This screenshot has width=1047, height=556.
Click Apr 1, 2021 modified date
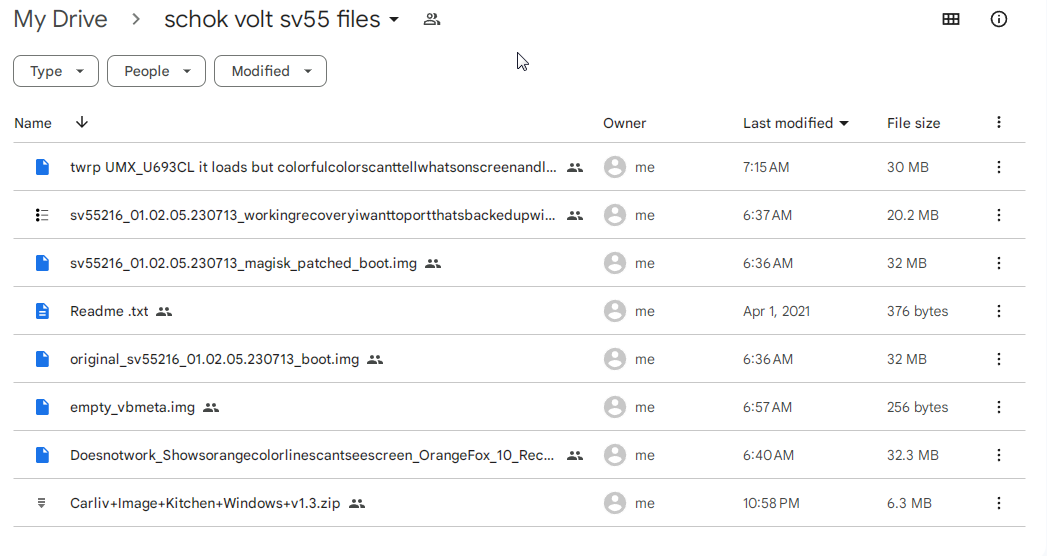tap(777, 311)
